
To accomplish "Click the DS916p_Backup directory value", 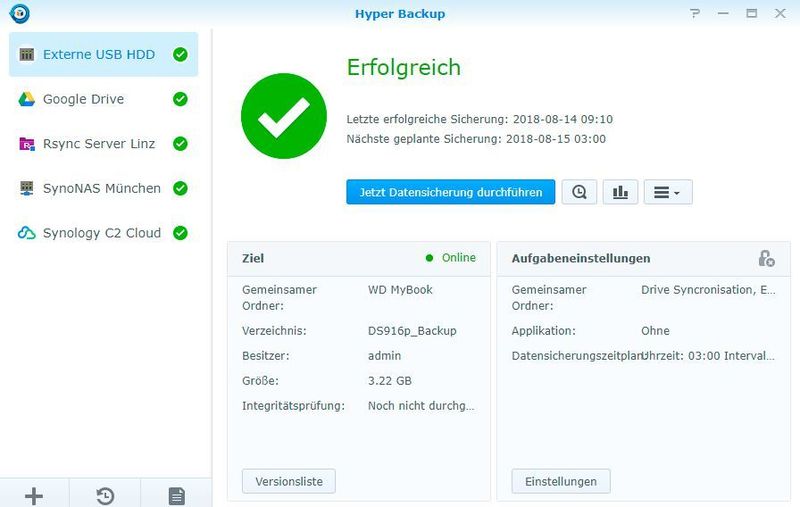I will 412,331.
